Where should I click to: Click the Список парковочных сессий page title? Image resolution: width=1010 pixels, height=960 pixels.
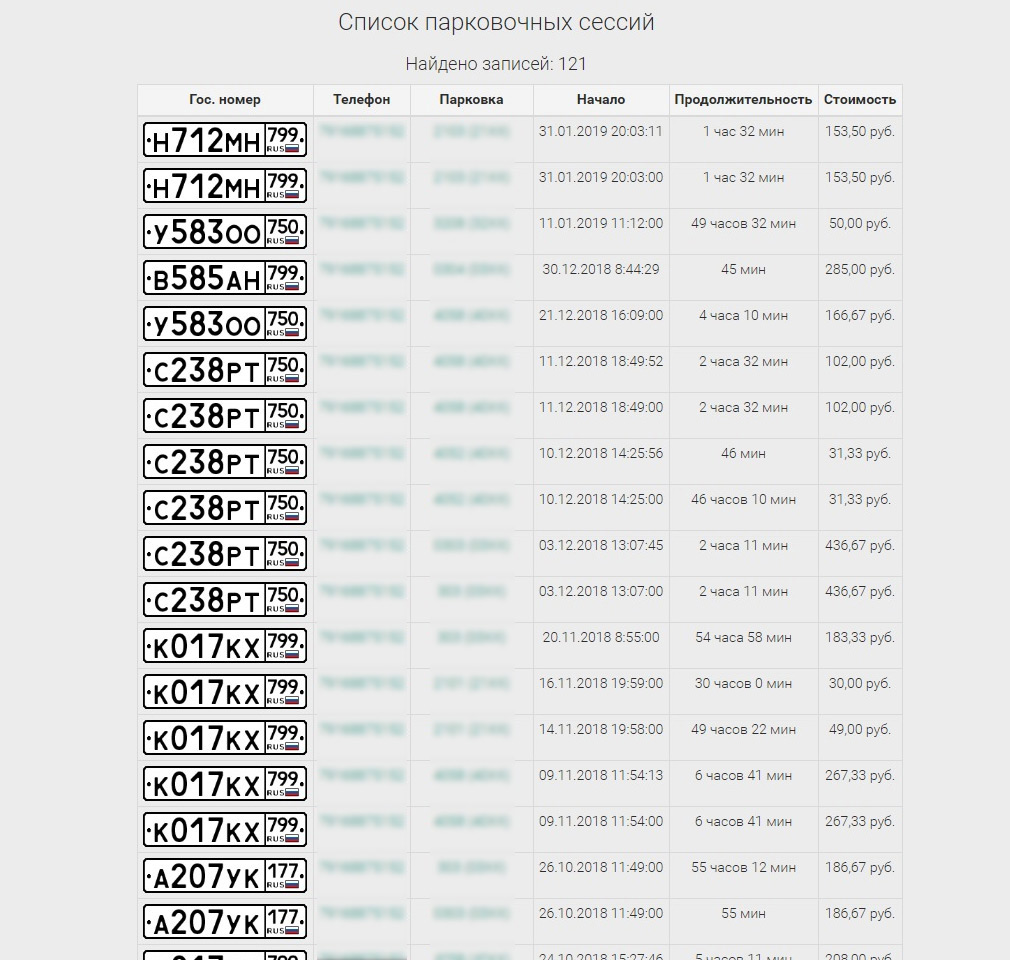click(x=496, y=23)
